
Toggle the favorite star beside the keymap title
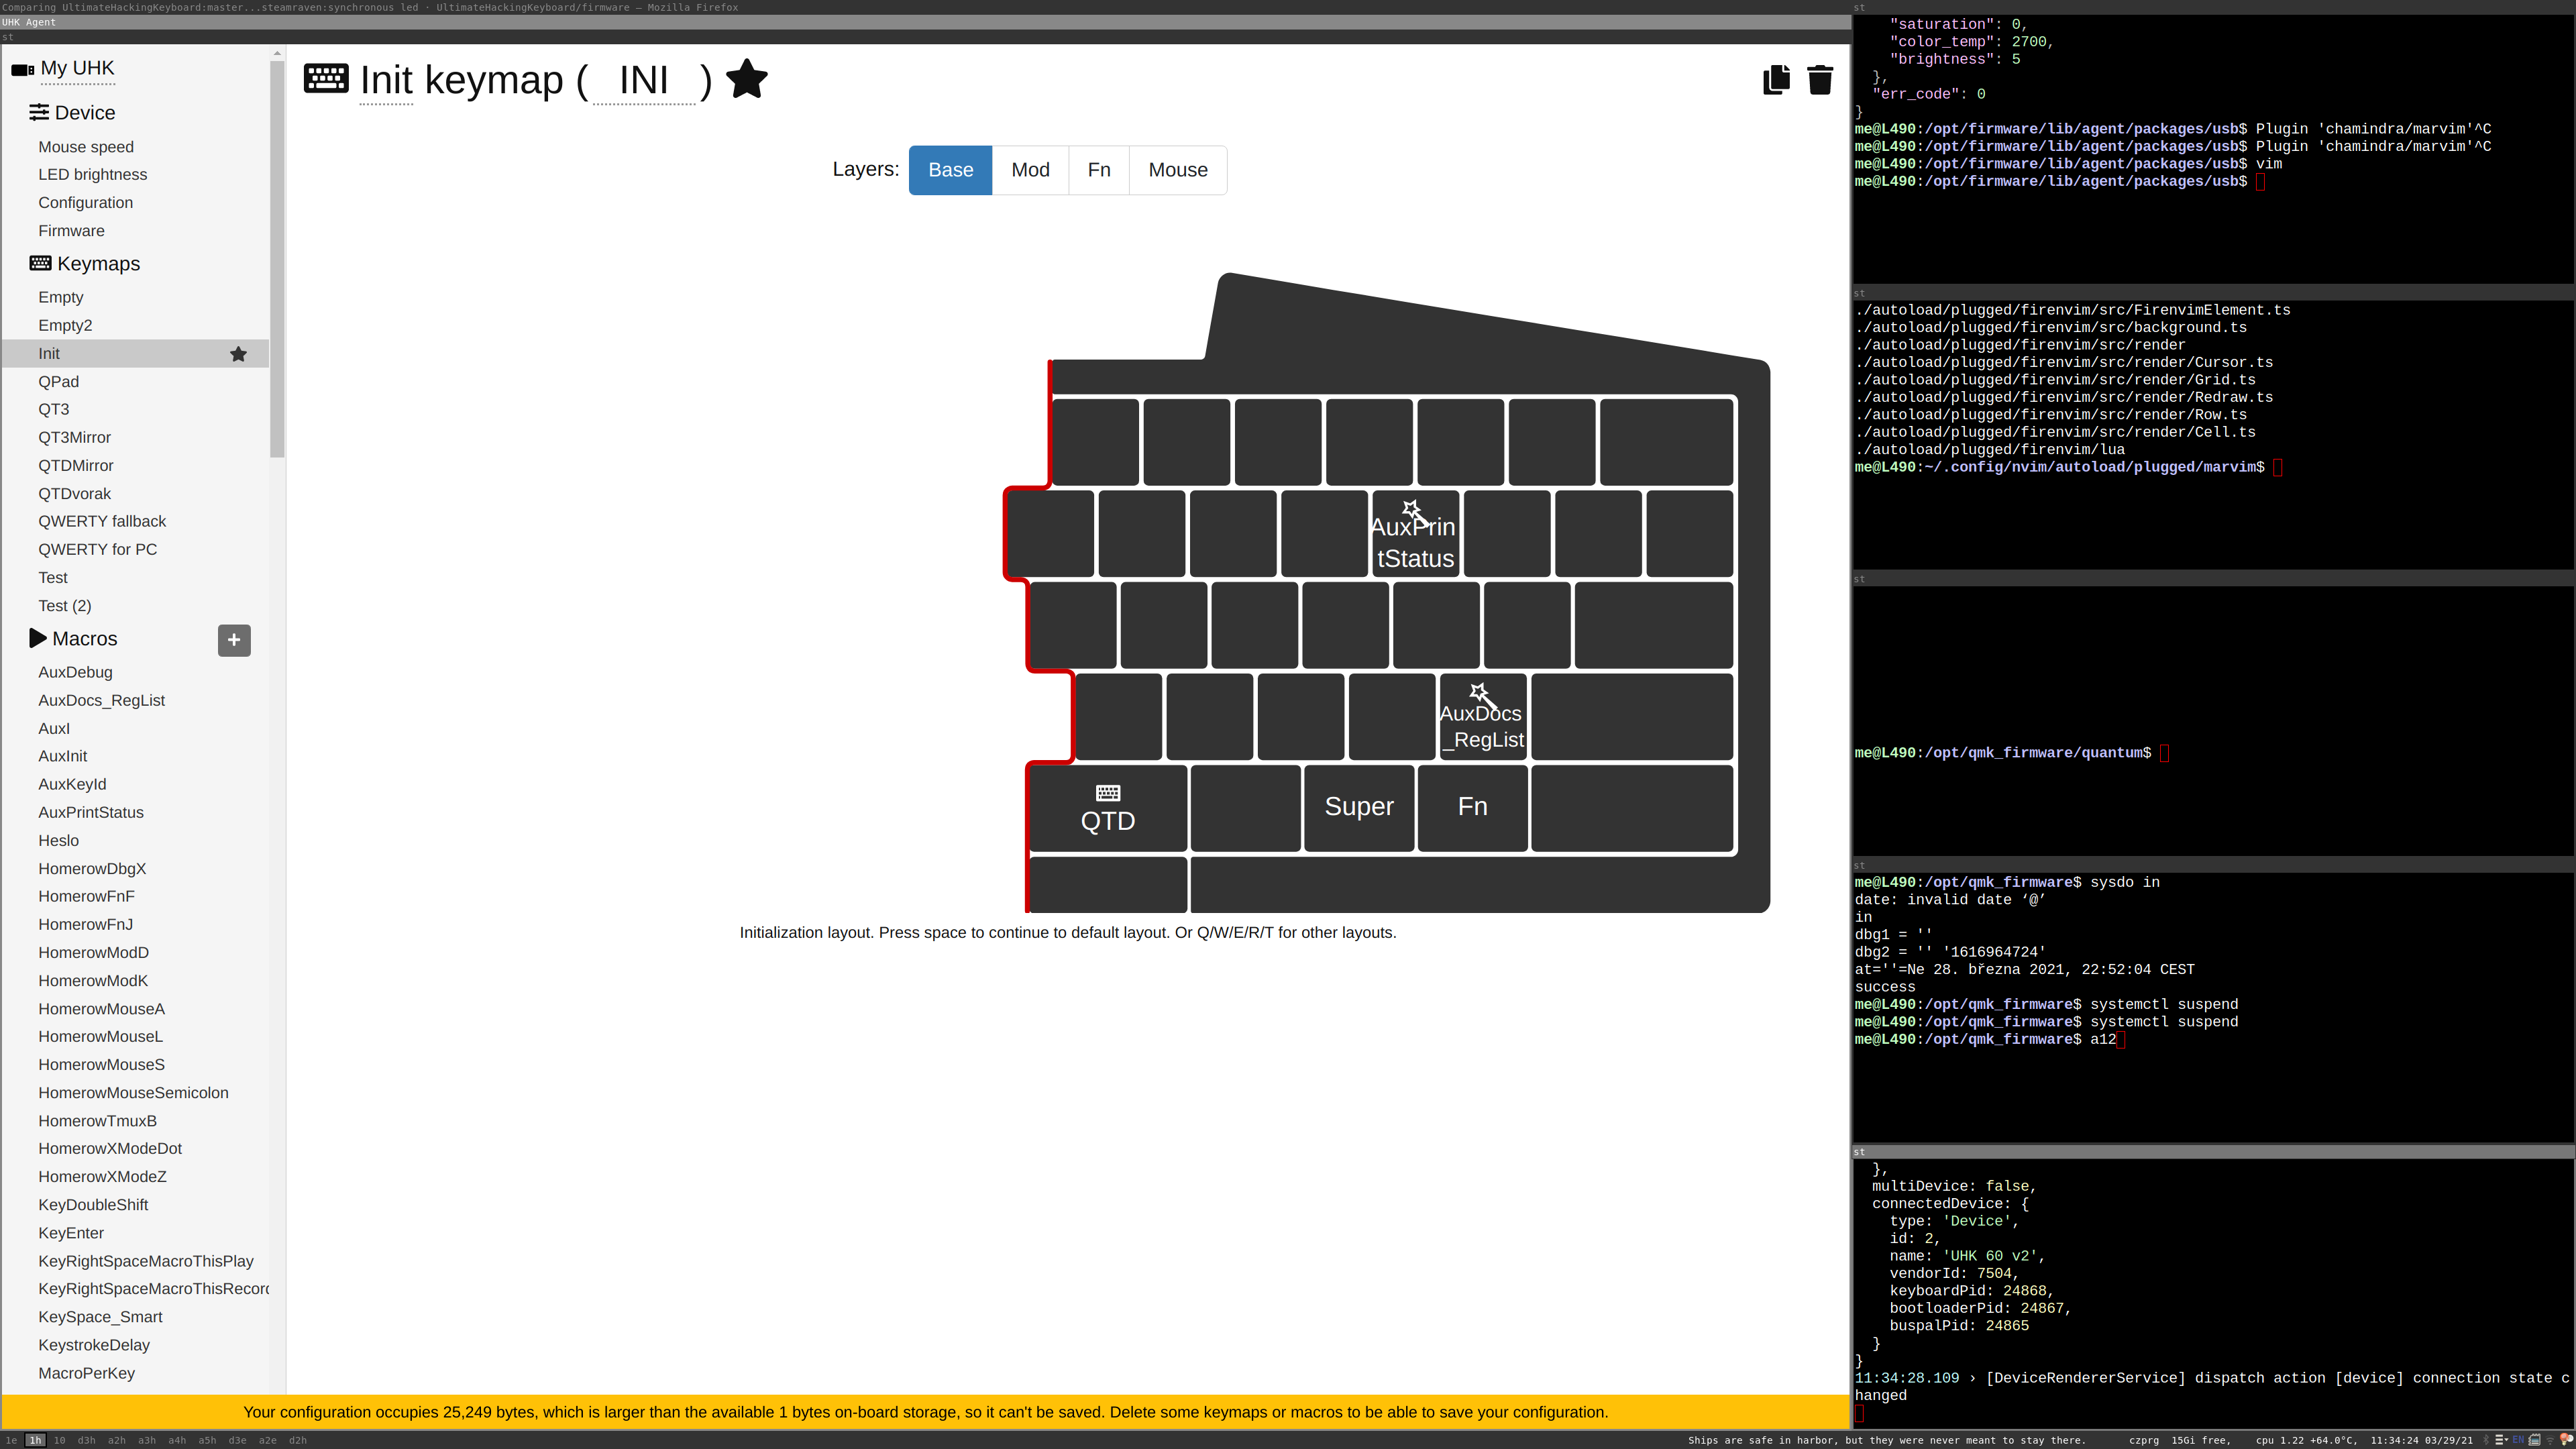click(x=746, y=79)
